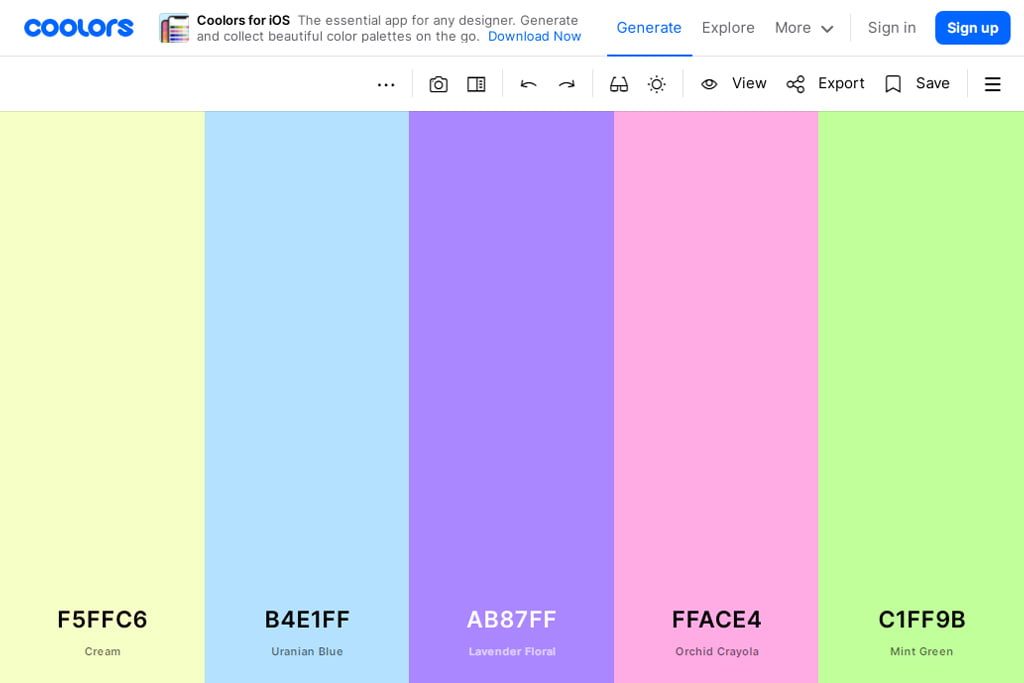The width and height of the screenshot is (1024, 683).
Task: Click the camera icon to create palette from photo
Action: (x=438, y=84)
